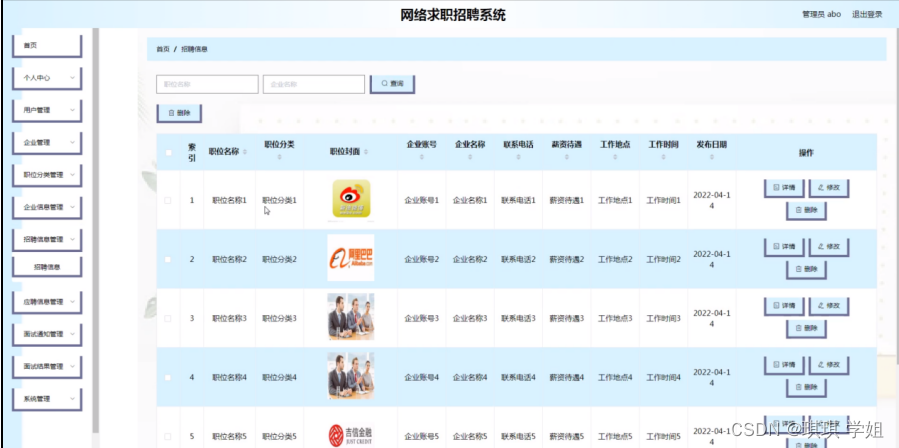Sort table by 联系电话 column arrows

point(518,157)
